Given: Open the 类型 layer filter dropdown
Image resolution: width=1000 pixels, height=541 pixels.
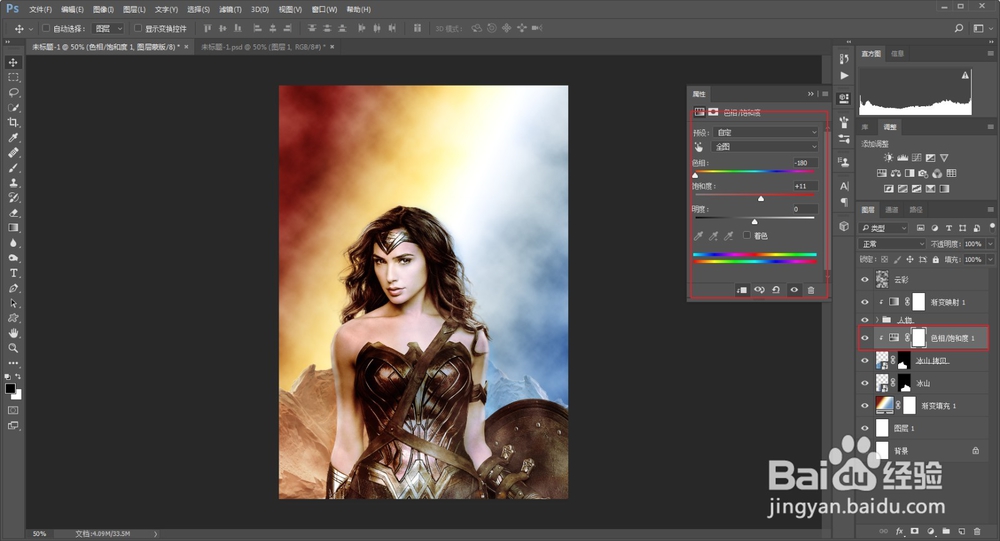Looking at the screenshot, I should tap(883, 228).
